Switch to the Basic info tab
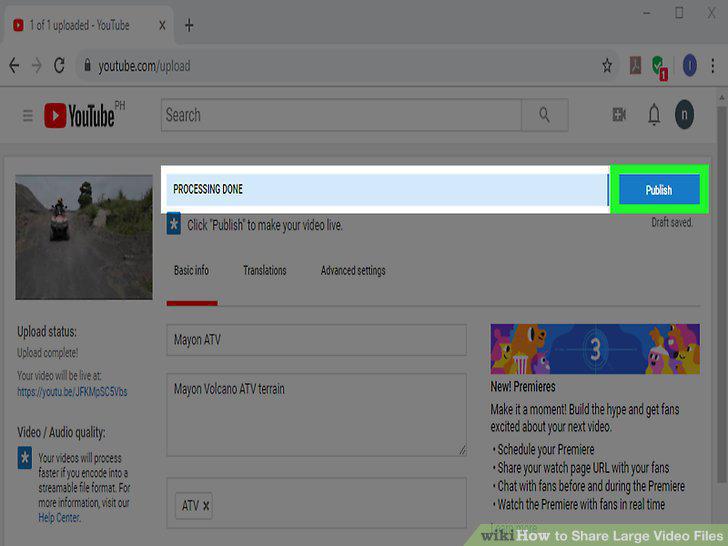Image resolution: width=728 pixels, height=546 pixels. pos(191,271)
